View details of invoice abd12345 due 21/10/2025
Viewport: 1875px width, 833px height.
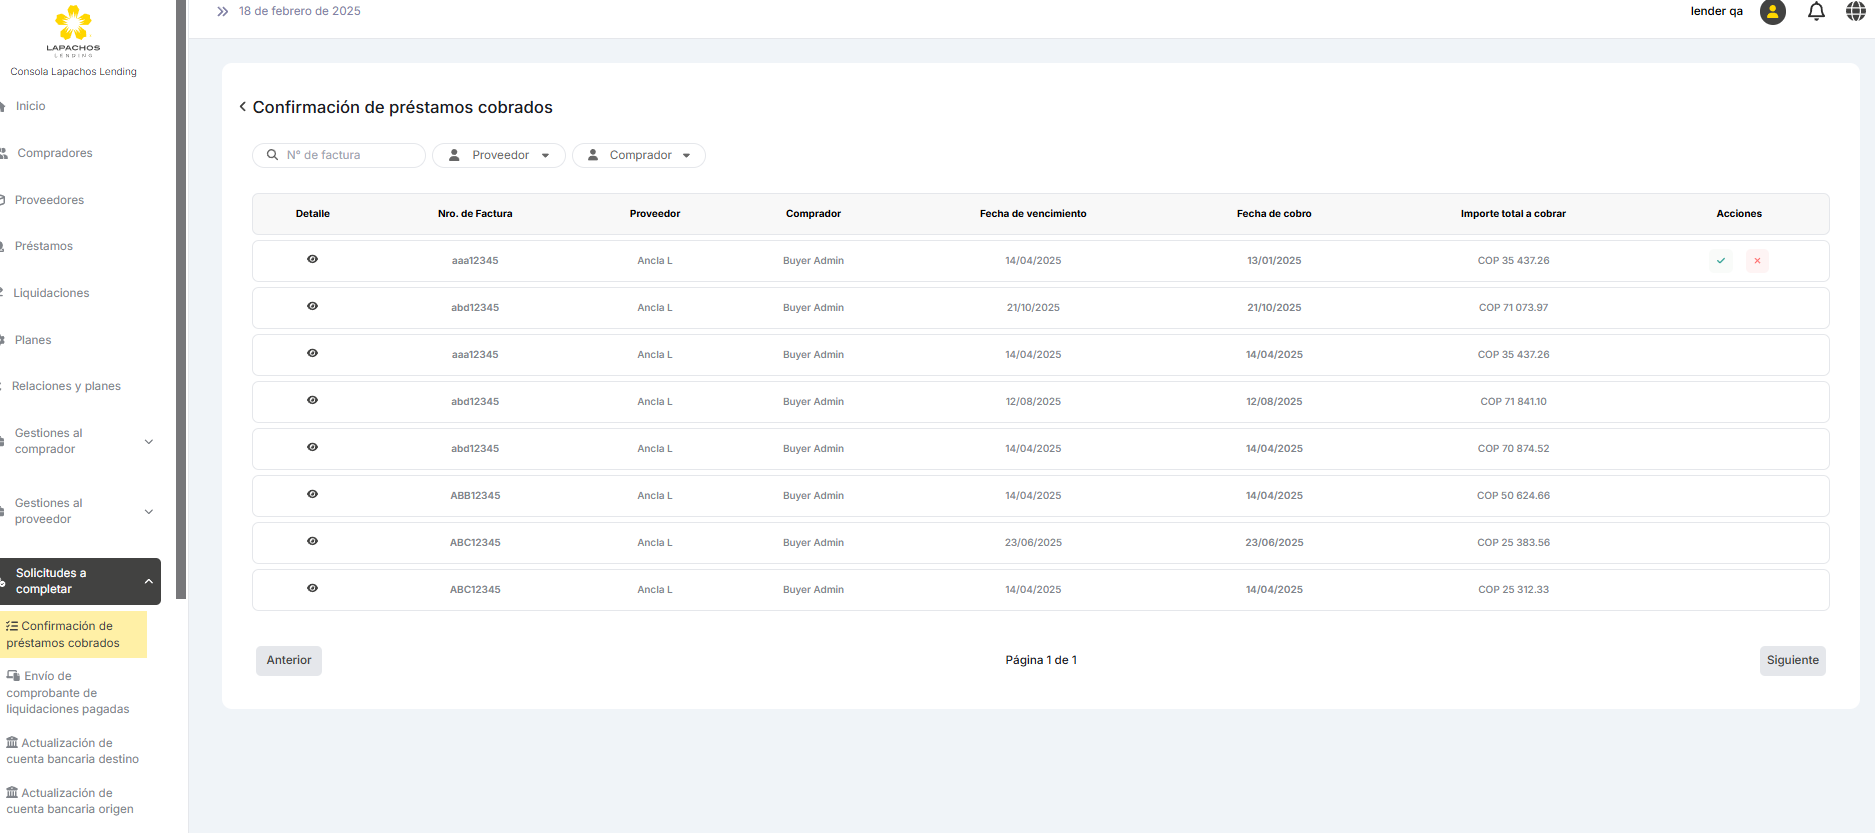(312, 307)
